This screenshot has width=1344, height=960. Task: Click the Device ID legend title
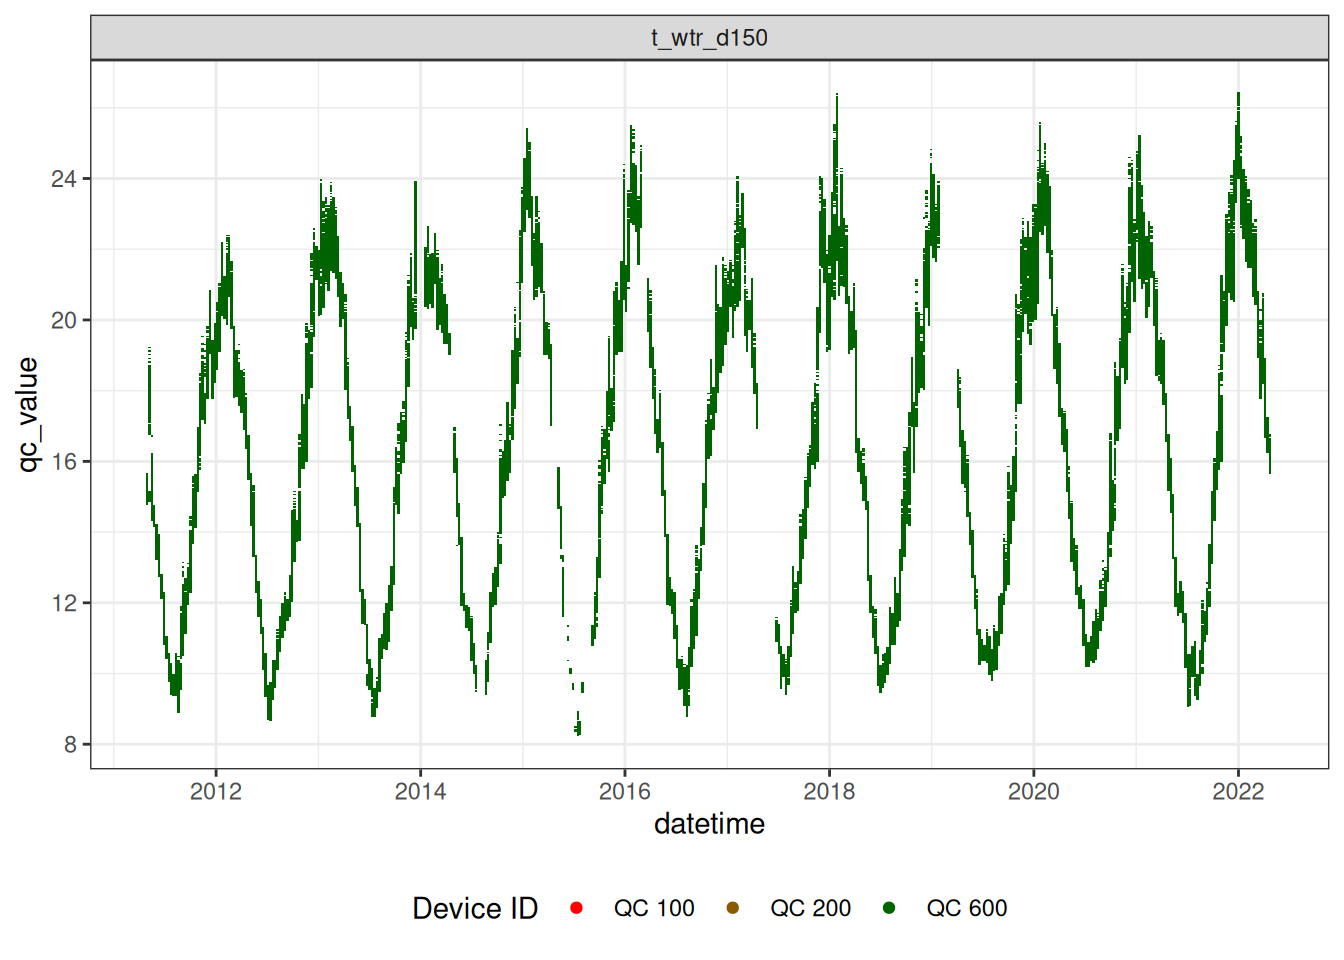(475, 908)
